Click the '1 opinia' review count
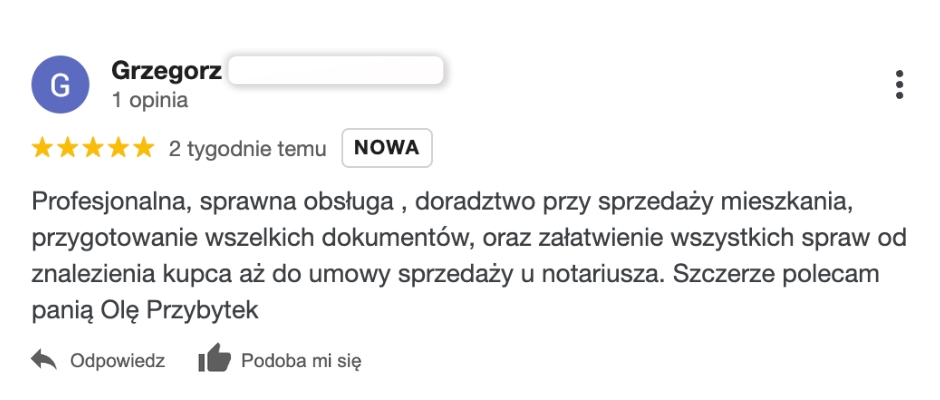This screenshot has height=400, width=940. 149,100
